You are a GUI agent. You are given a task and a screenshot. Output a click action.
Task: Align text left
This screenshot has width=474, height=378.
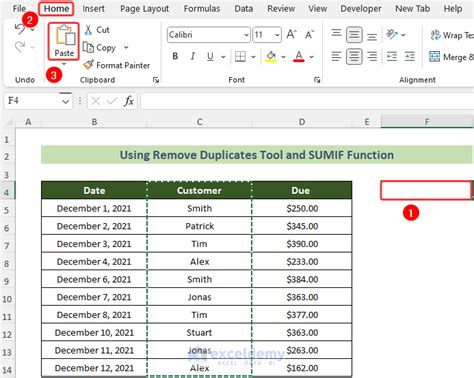pyautogui.click(x=336, y=57)
